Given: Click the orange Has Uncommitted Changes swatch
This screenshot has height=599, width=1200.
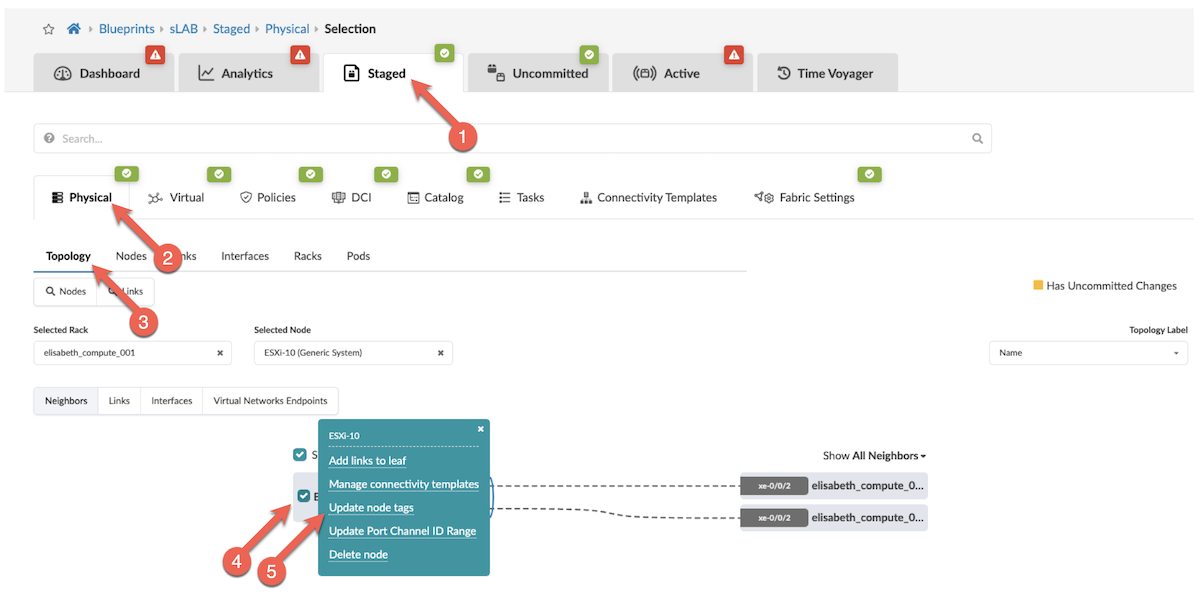Looking at the screenshot, I should tap(1038, 286).
